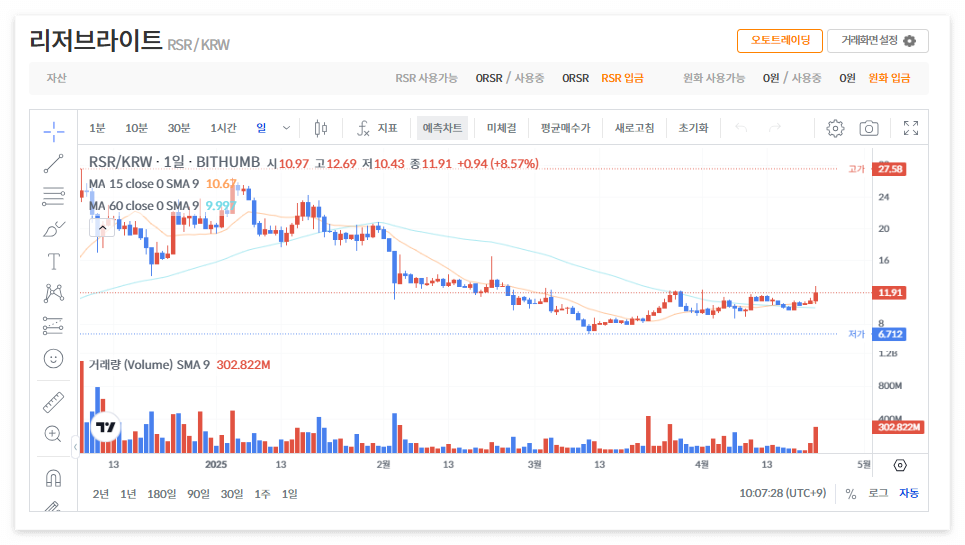Click 새로고침 refresh button

point(635,128)
